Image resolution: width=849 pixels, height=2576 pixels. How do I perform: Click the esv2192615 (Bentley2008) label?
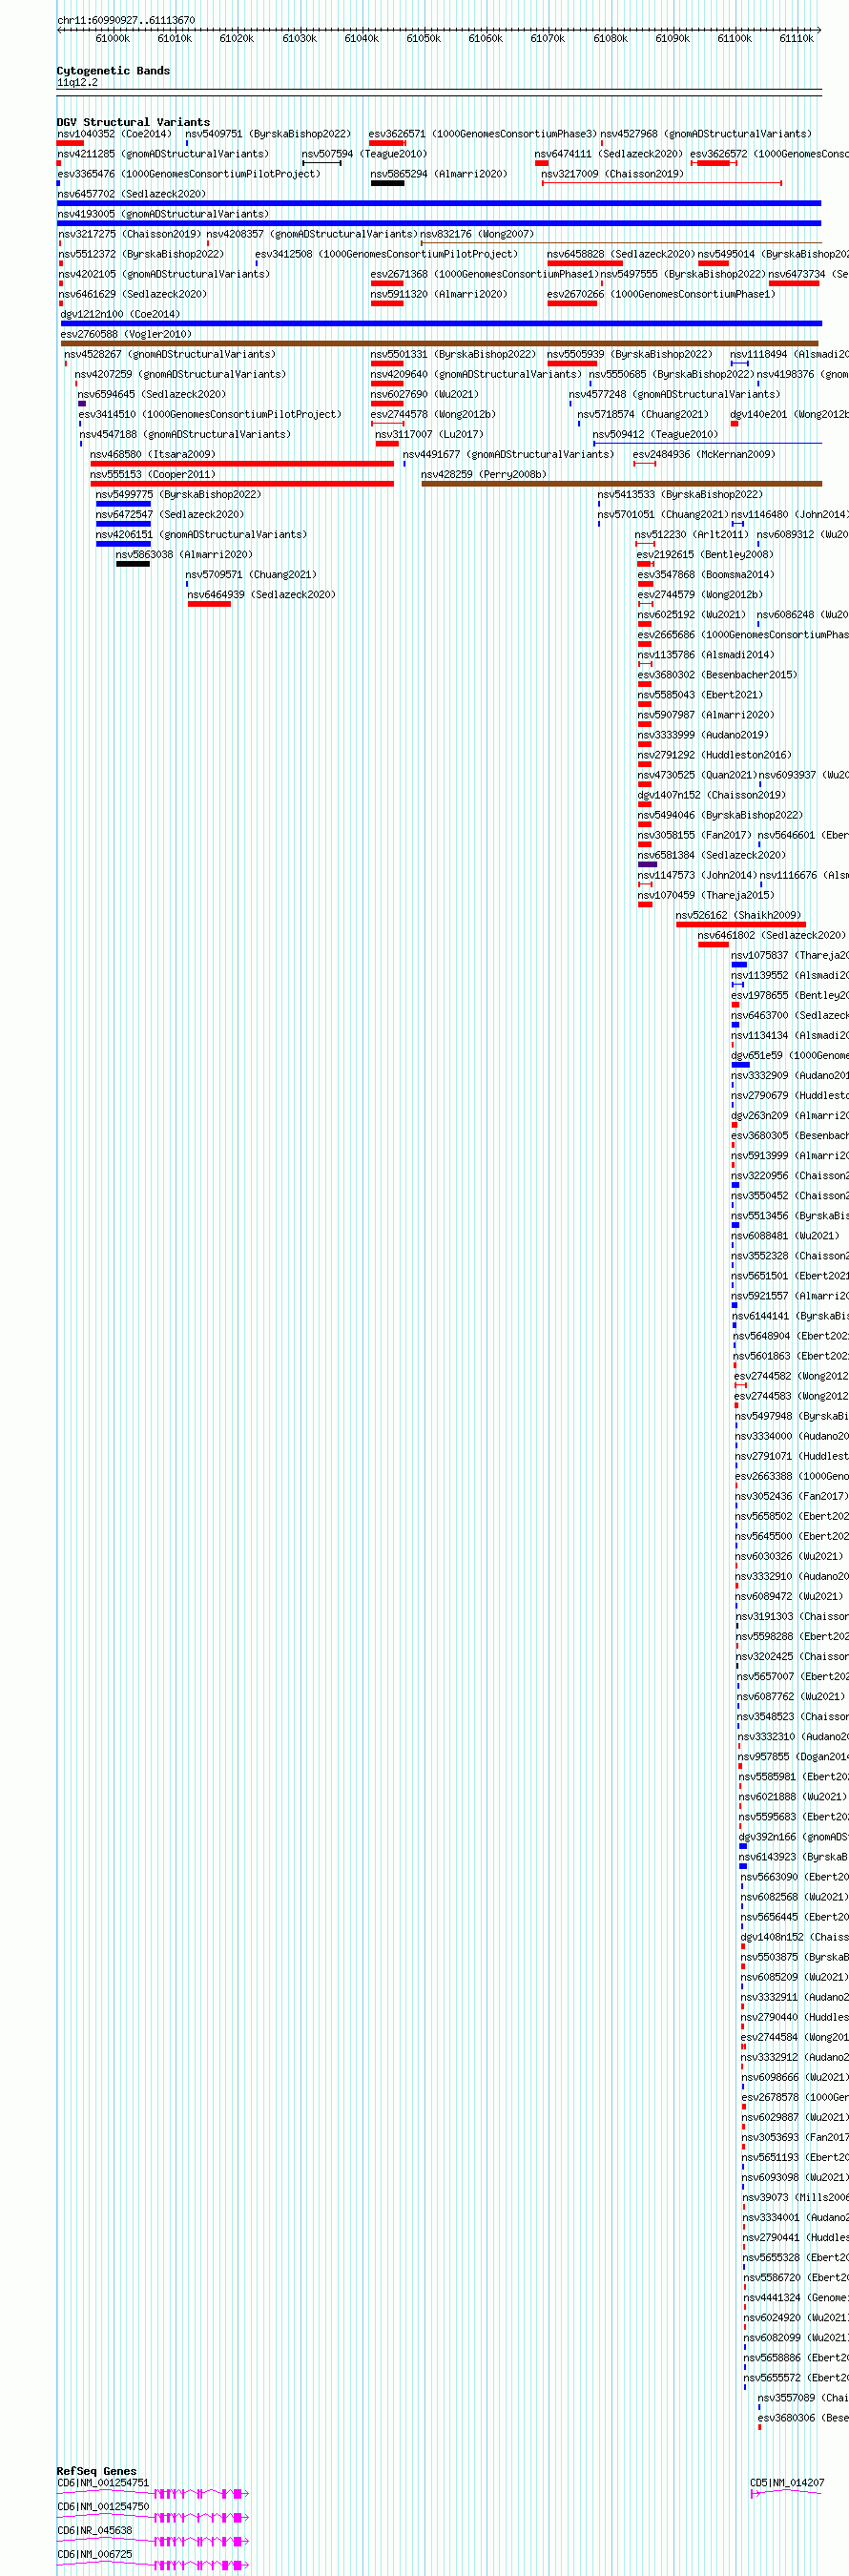point(705,554)
